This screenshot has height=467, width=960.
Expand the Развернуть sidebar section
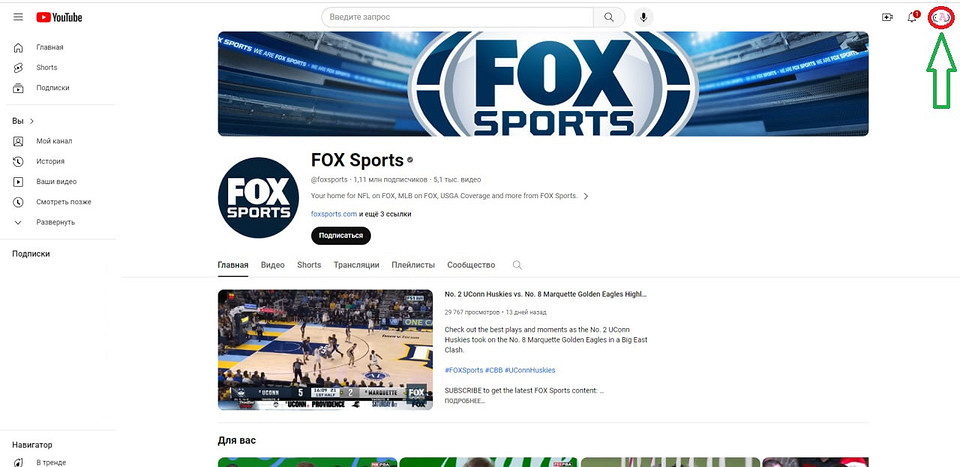pos(55,222)
